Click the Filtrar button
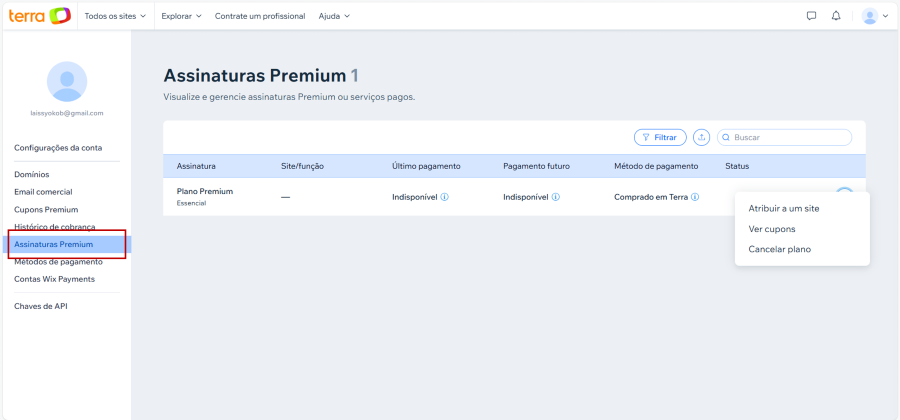900x420 pixels. (x=660, y=137)
